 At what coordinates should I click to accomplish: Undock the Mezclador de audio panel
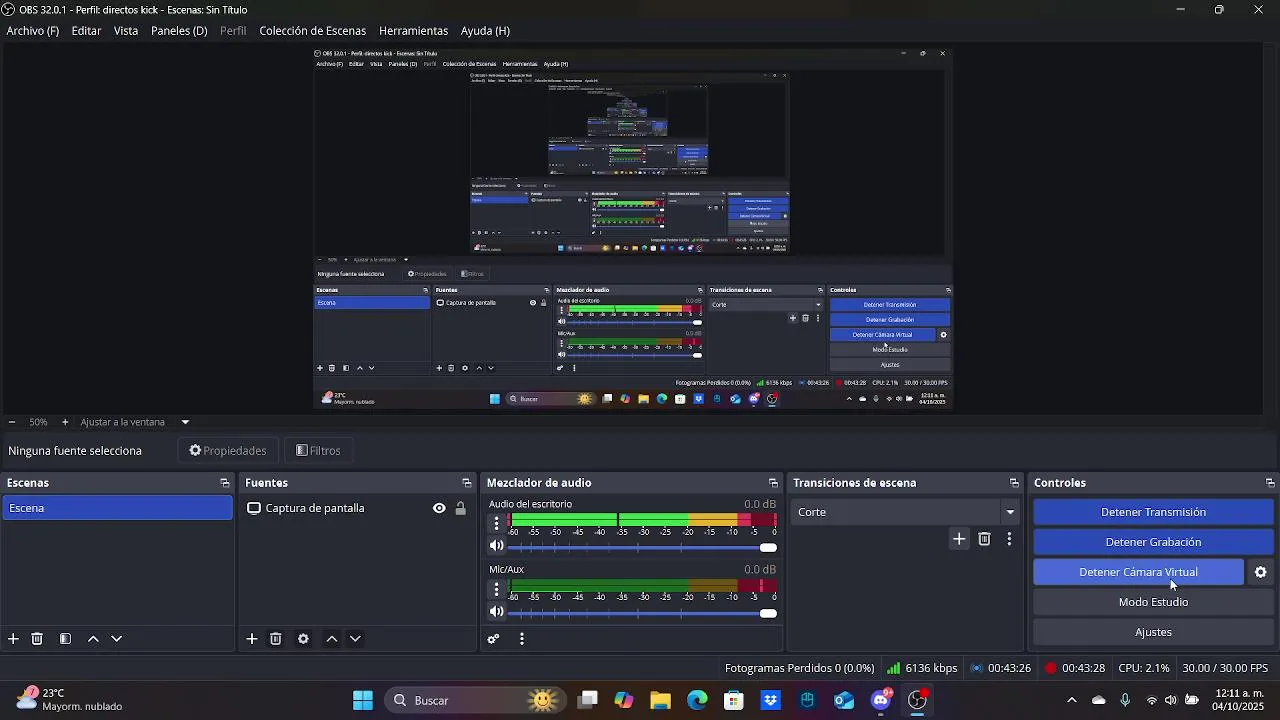click(773, 483)
